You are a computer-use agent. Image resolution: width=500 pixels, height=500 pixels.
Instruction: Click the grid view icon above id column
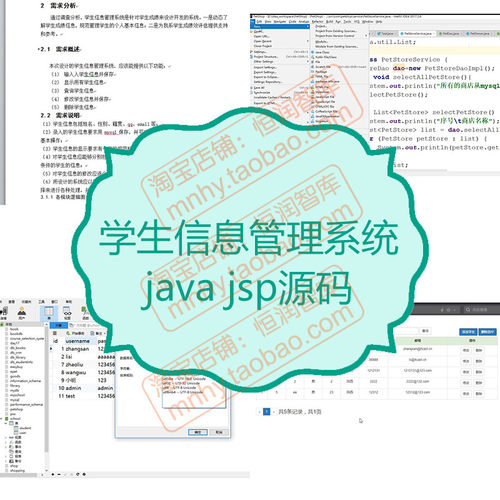point(55,333)
